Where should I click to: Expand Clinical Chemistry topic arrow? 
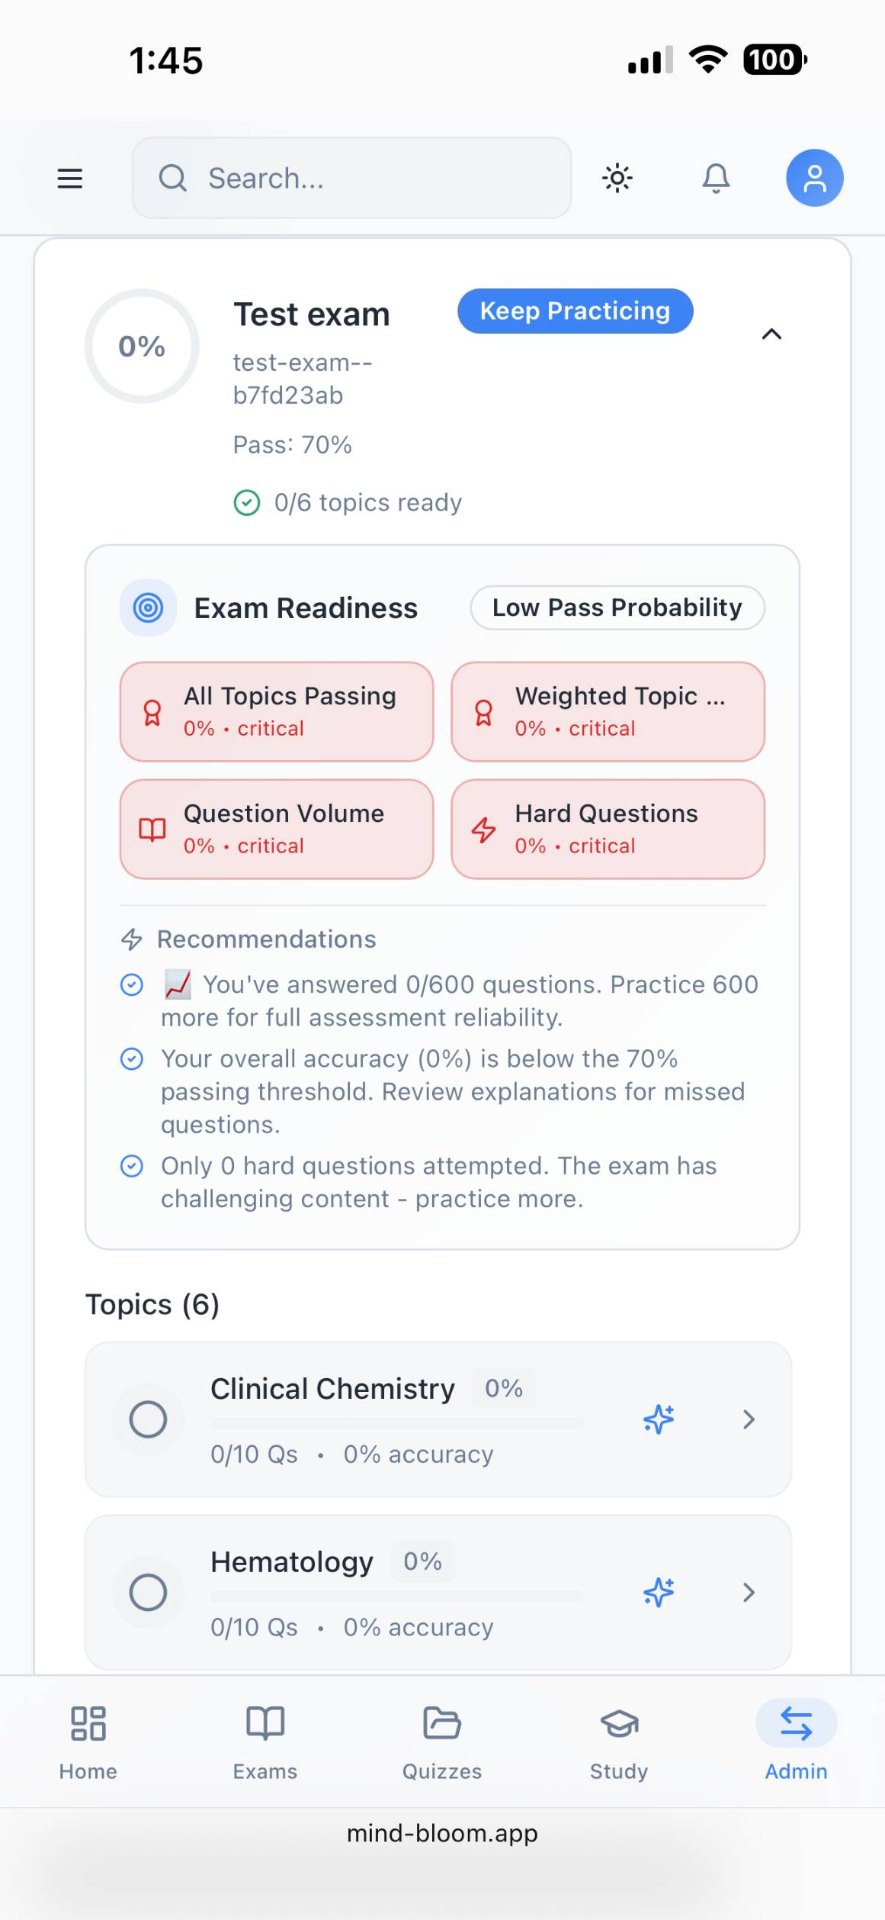(x=749, y=1419)
